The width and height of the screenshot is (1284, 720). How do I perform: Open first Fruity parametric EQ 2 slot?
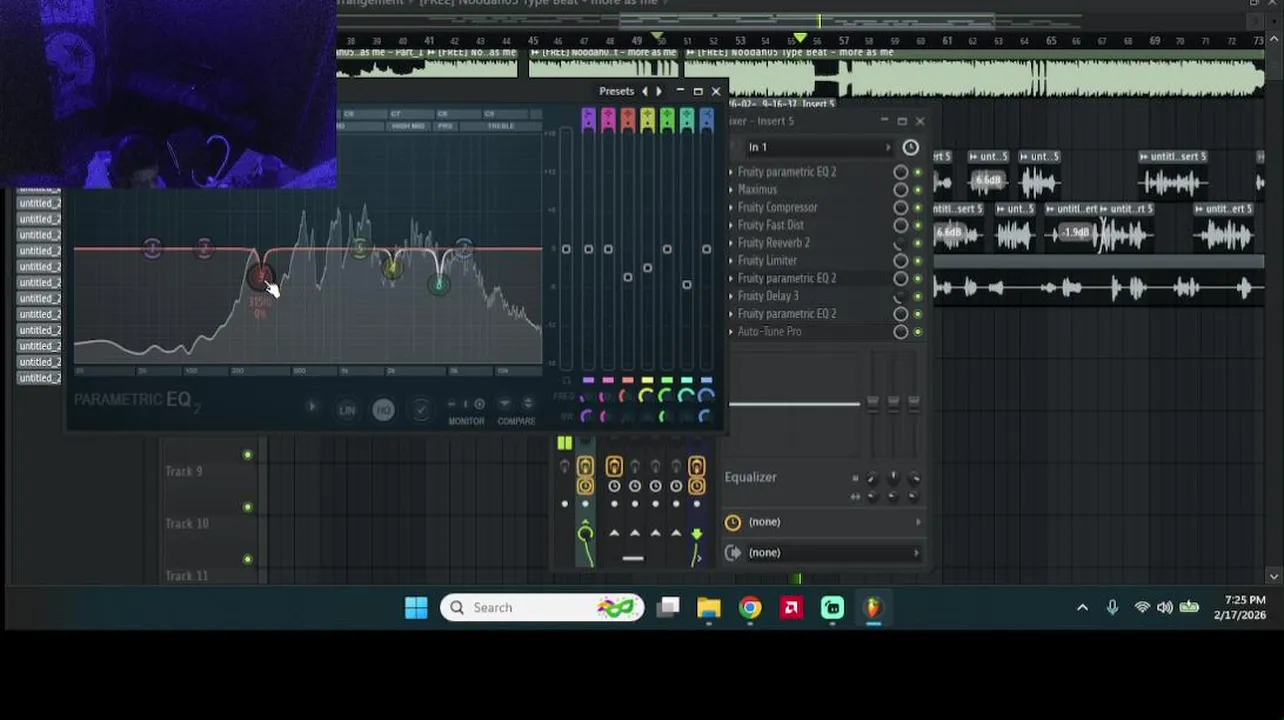787,172
